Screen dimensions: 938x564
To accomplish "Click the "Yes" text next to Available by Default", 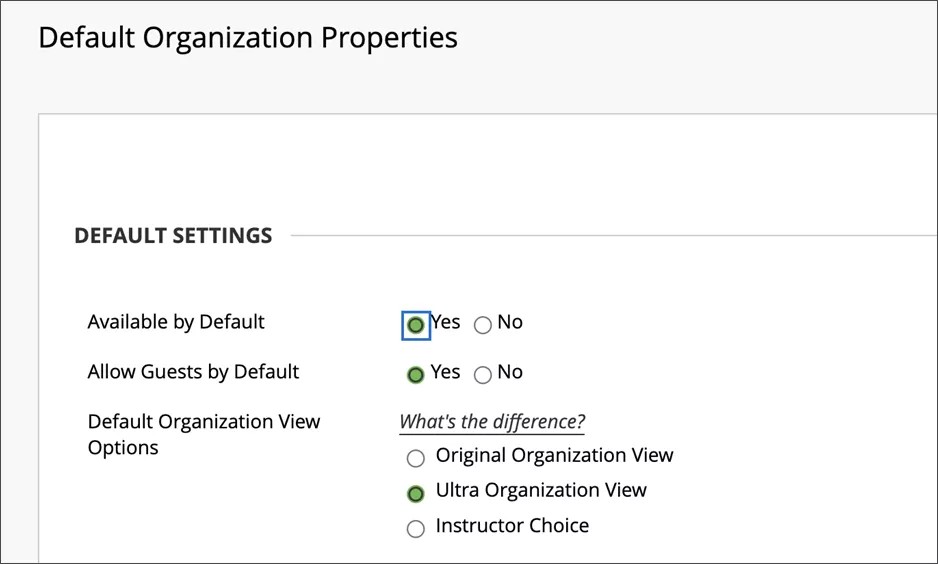I will point(445,322).
